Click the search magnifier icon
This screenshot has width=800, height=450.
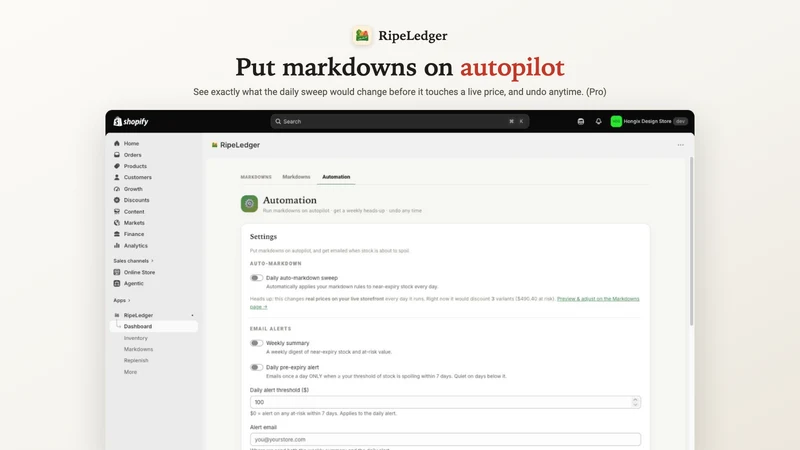tap(278, 121)
